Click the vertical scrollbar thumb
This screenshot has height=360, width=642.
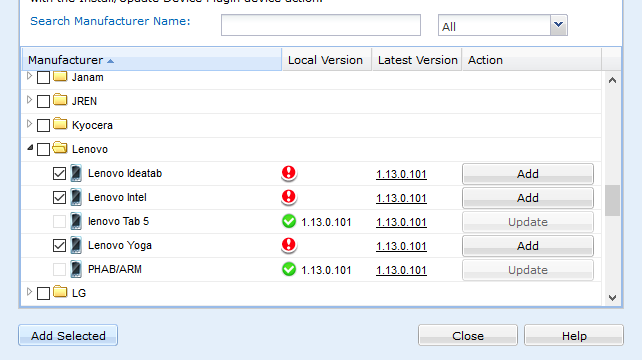(613, 200)
